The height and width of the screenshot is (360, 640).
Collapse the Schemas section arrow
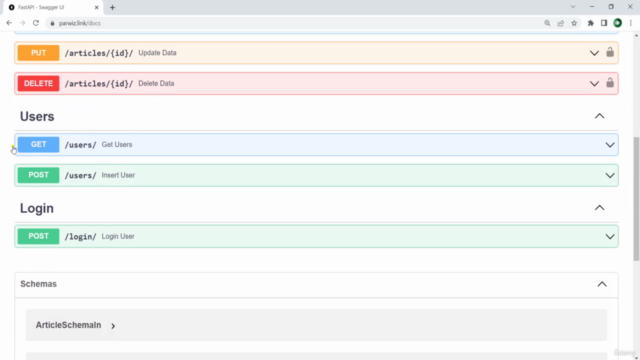602,284
